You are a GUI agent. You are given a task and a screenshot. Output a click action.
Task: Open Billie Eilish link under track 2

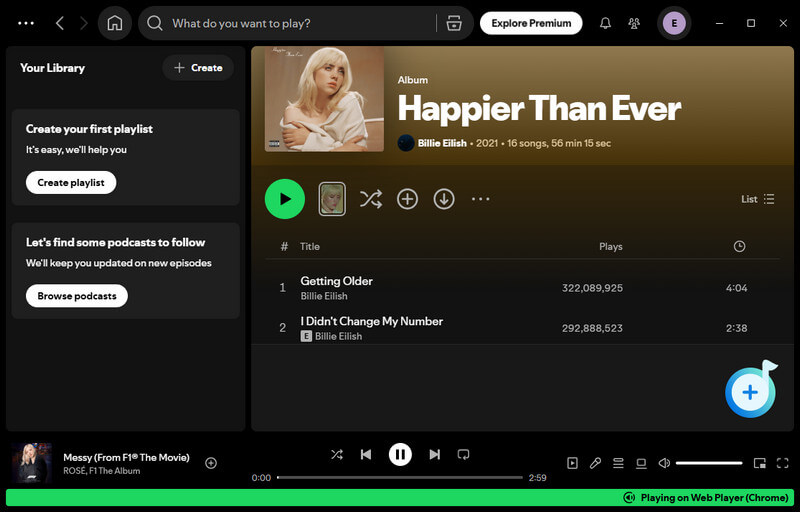click(338, 336)
